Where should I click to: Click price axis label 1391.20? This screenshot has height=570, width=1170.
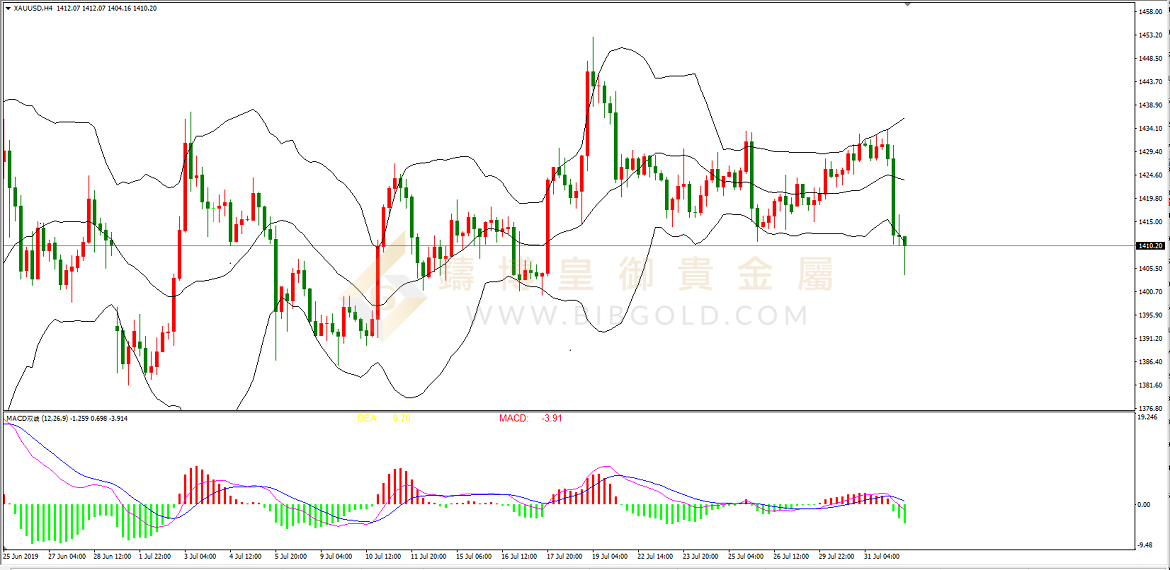(x=1150, y=339)
